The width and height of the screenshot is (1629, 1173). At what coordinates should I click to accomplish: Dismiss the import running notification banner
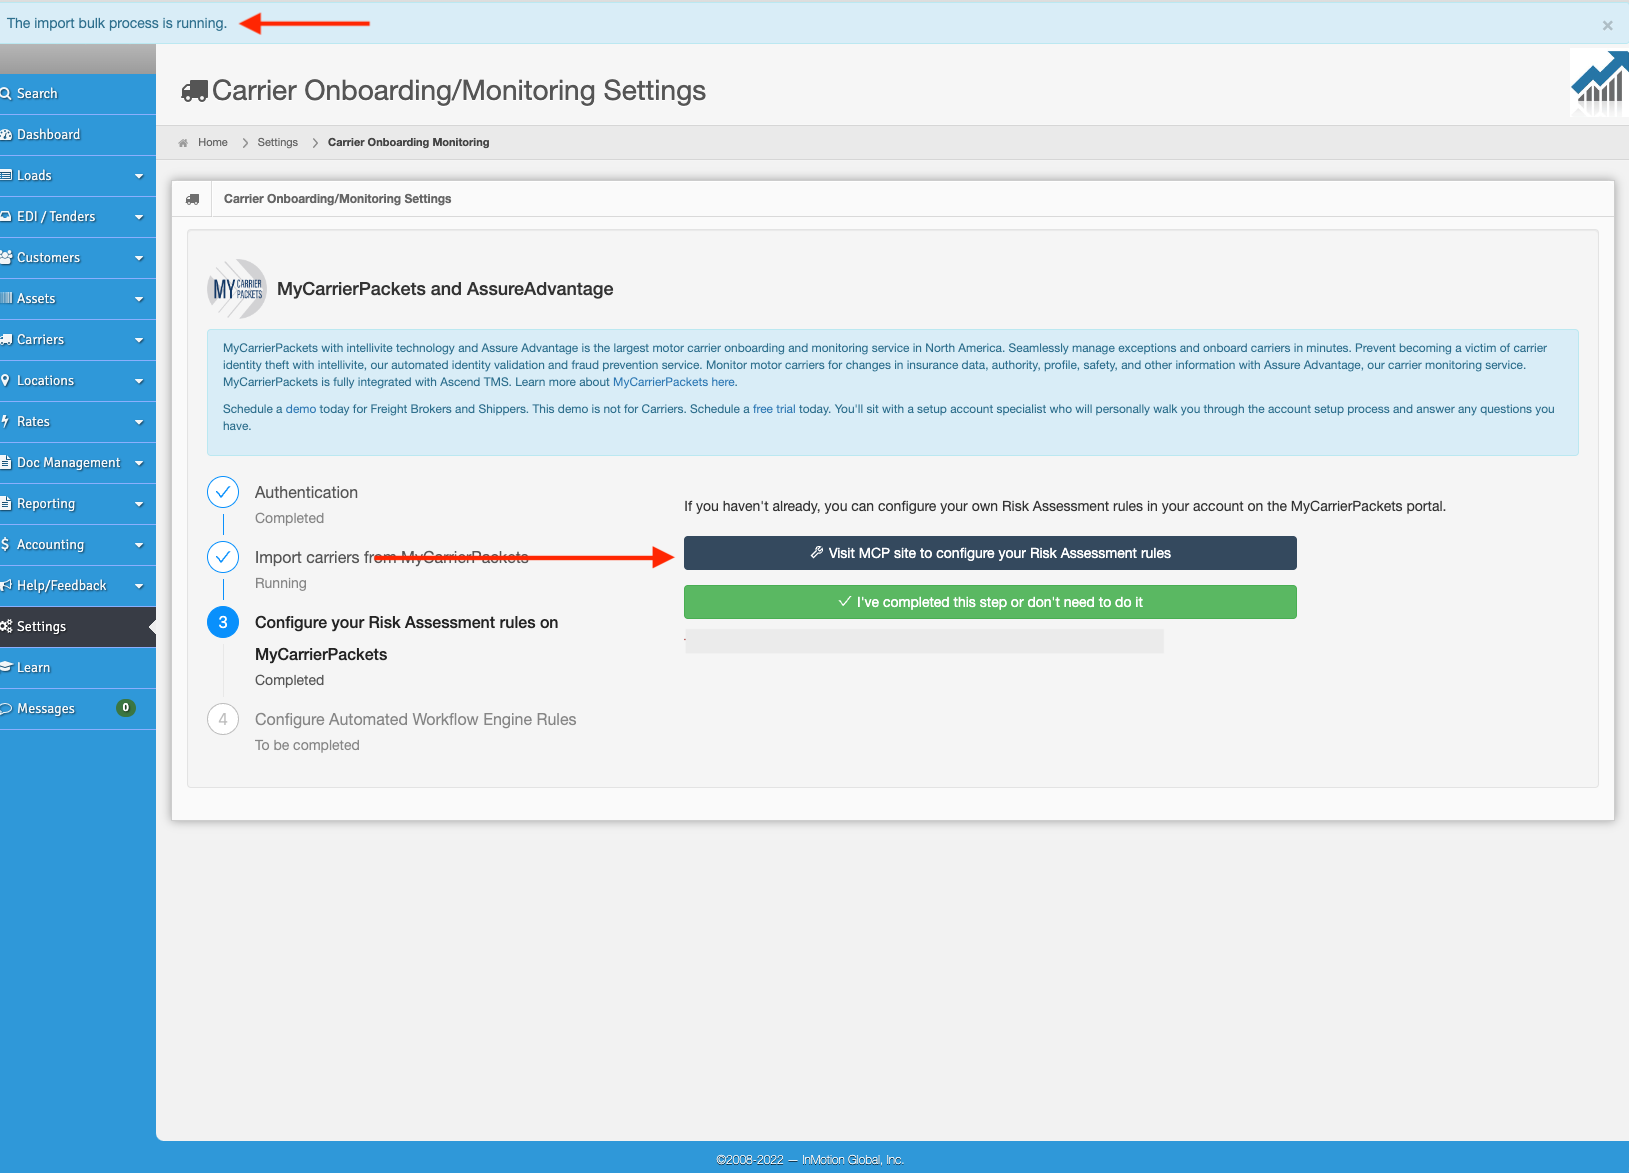[1607, 25]
